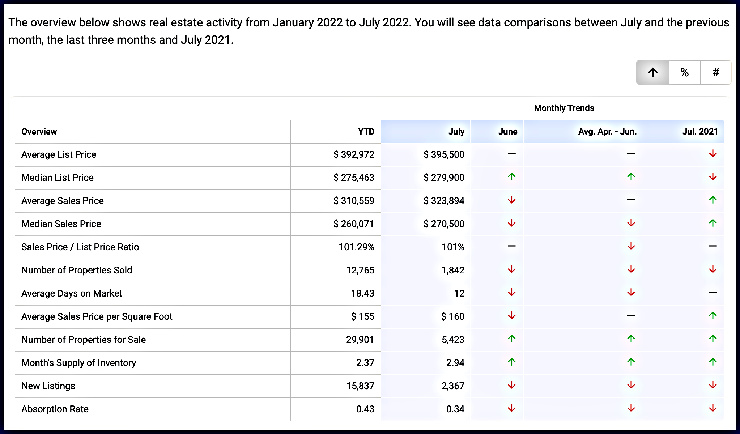Viewport: 740px width, 434px height.
Task: Switch trend display to number view
Action: pyautogui.click(x=715, y=73)
